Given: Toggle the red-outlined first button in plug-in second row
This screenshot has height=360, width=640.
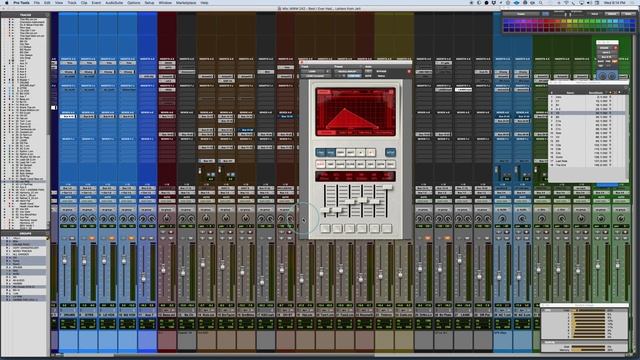Looking at the screenshot, I should [320, 164].
